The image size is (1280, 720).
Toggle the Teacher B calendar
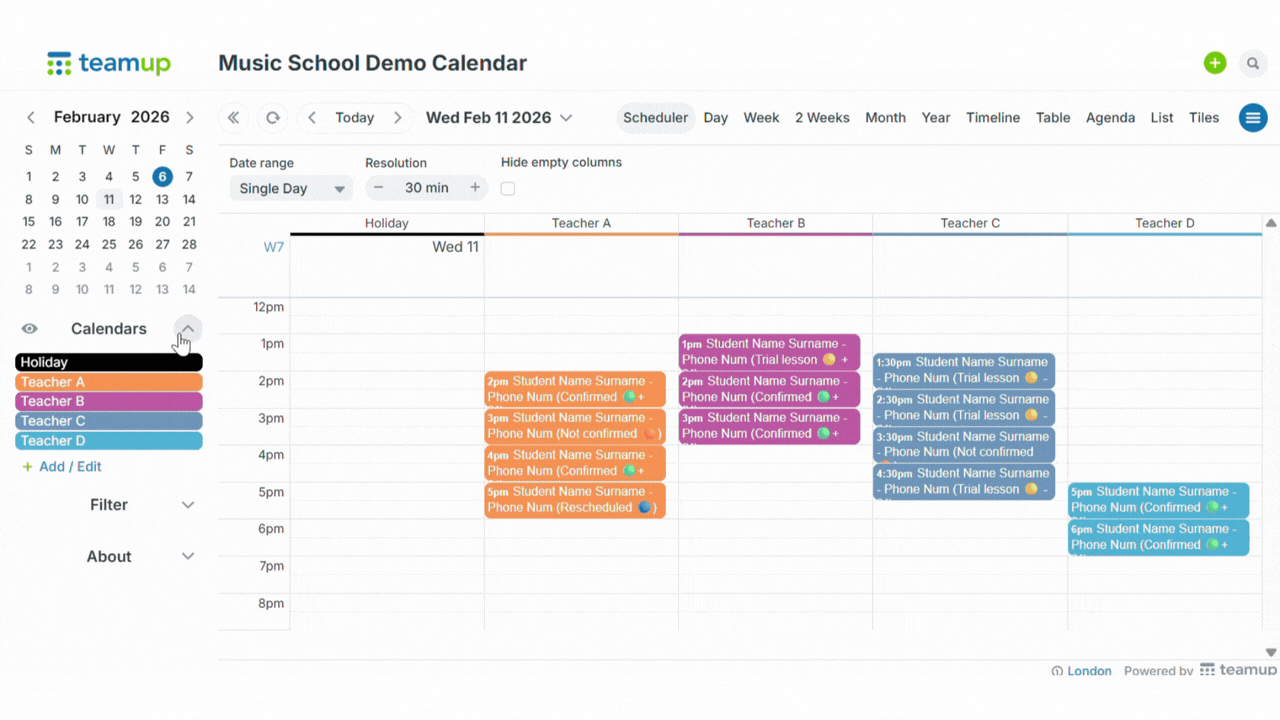pyautogui.click(x=109, y=401)
